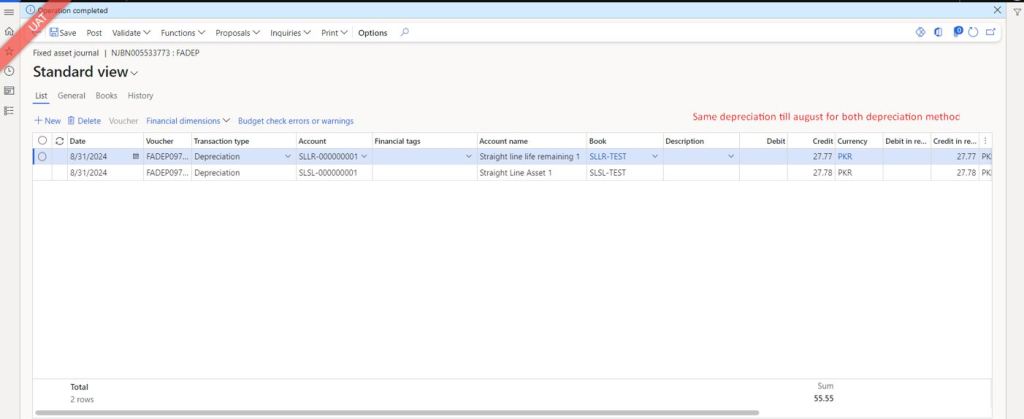Viewport: 1024px width, 419px height.
Task: Click the Description field in first row
Action: click(x=695, y=157)
